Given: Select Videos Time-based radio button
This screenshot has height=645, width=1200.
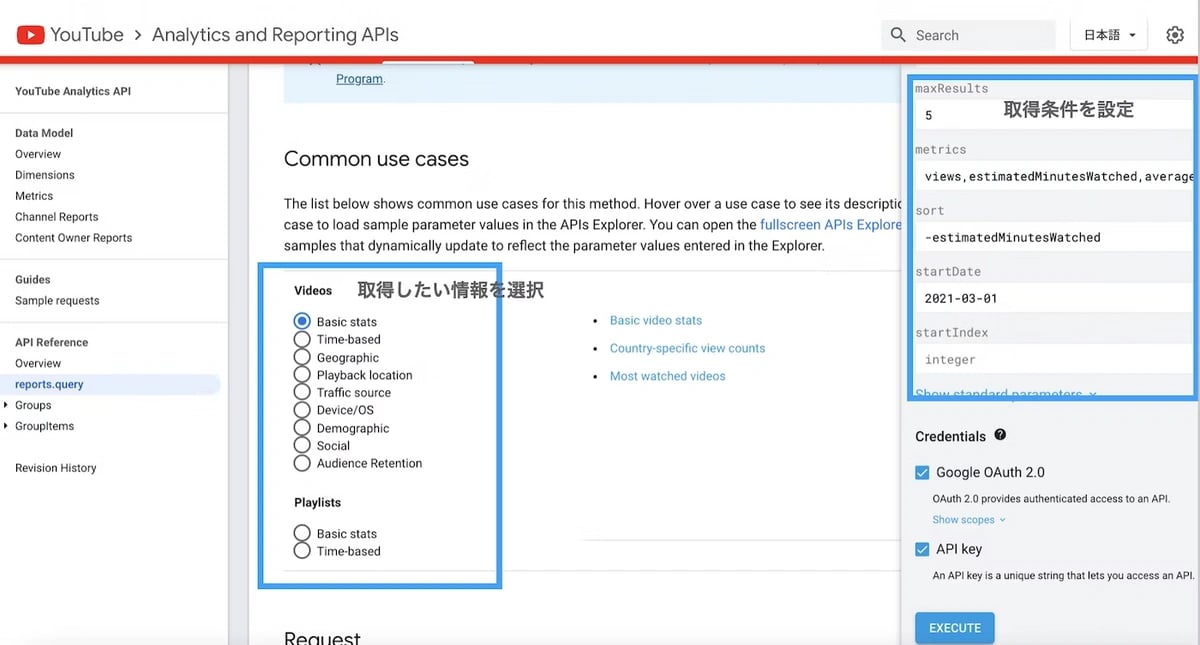Looking at the screenshot, I should (x=302, y=339).
